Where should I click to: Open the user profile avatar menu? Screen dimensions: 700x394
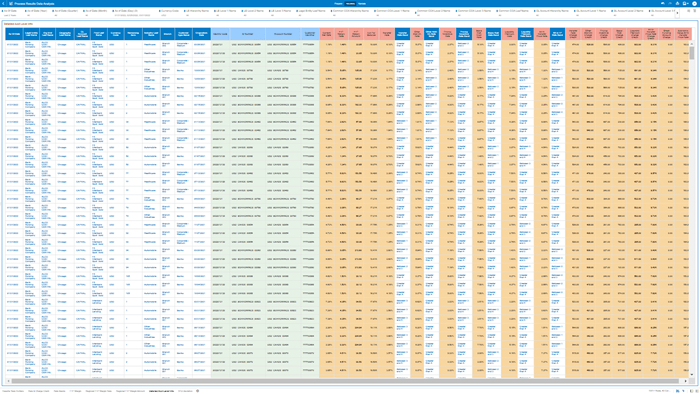tap(695, 3)
